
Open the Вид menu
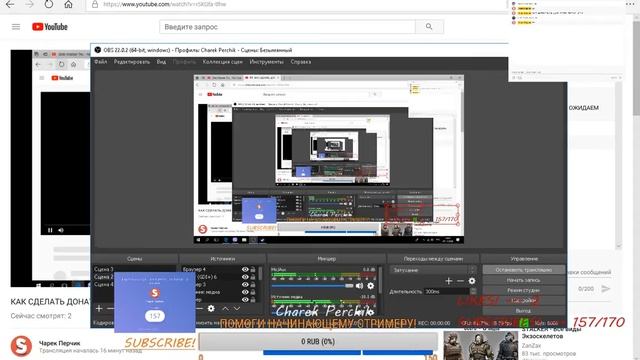161,62
